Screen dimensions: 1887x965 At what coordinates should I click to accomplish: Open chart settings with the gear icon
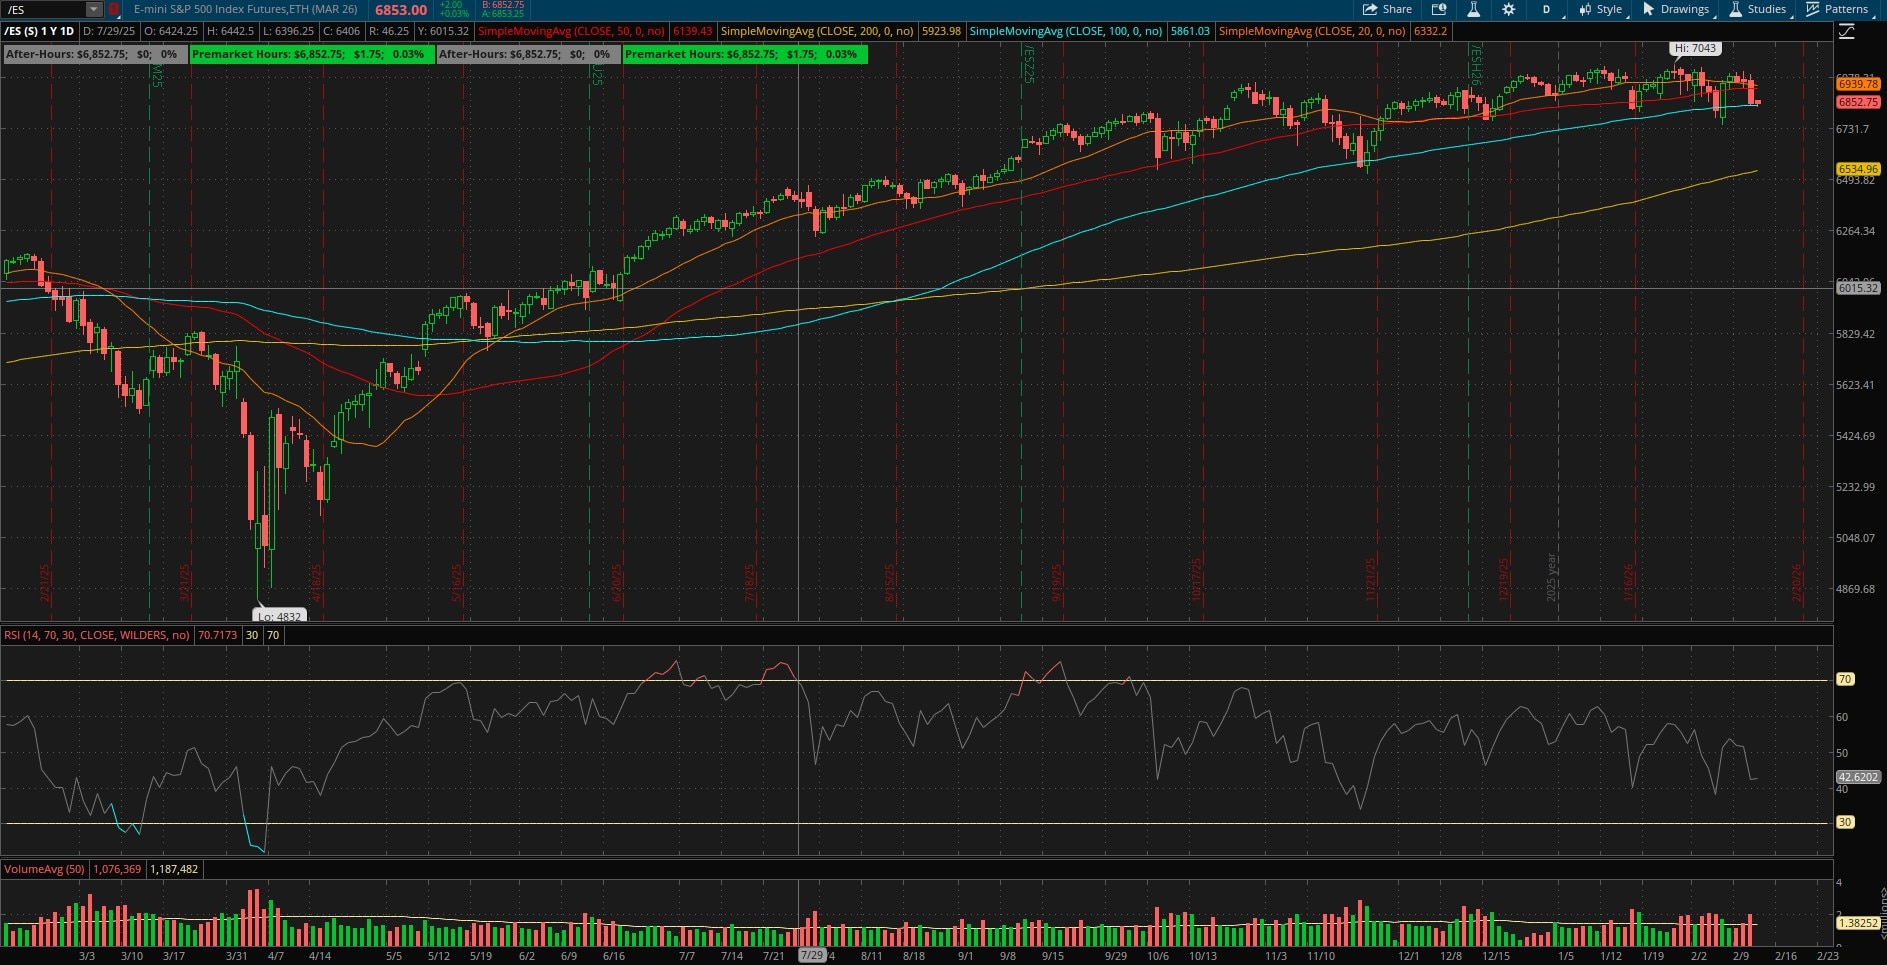[1508, 9]
